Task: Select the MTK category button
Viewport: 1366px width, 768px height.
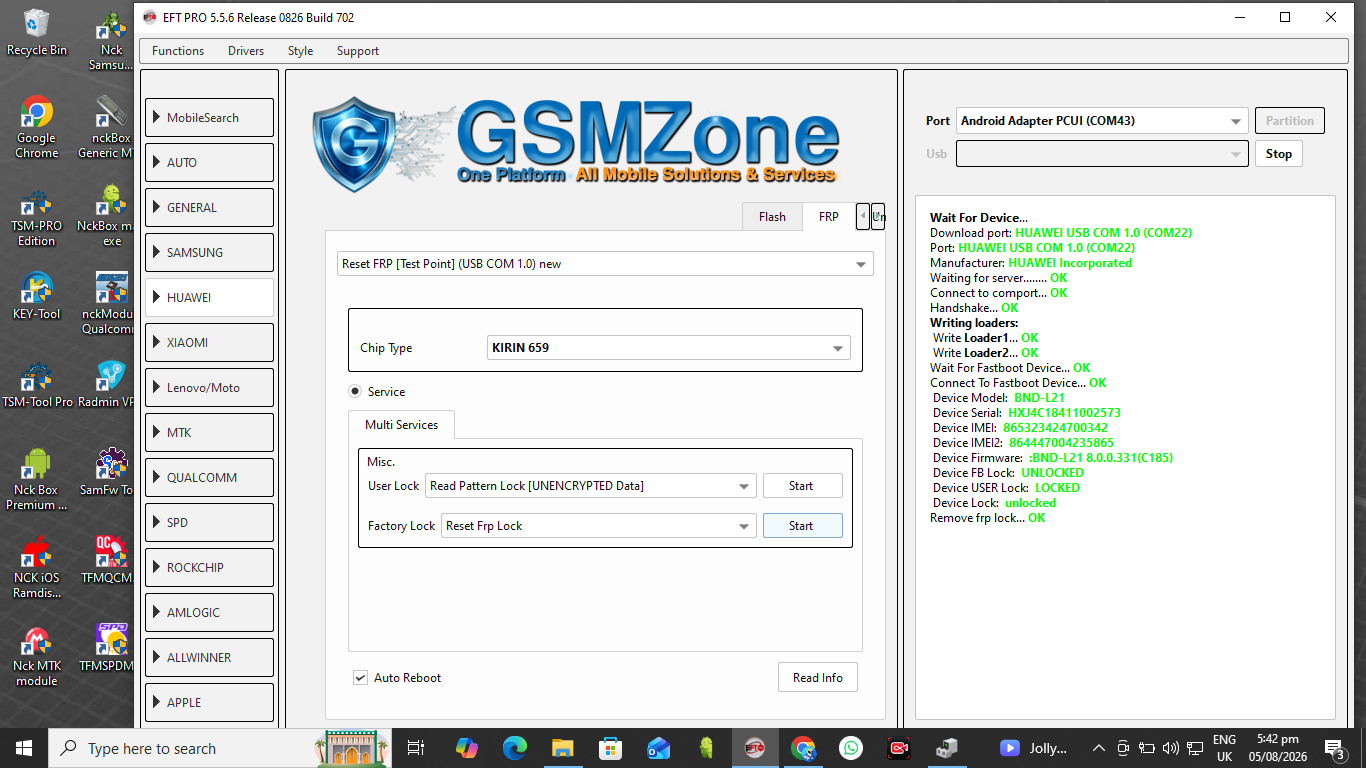Action: point(209,432)
